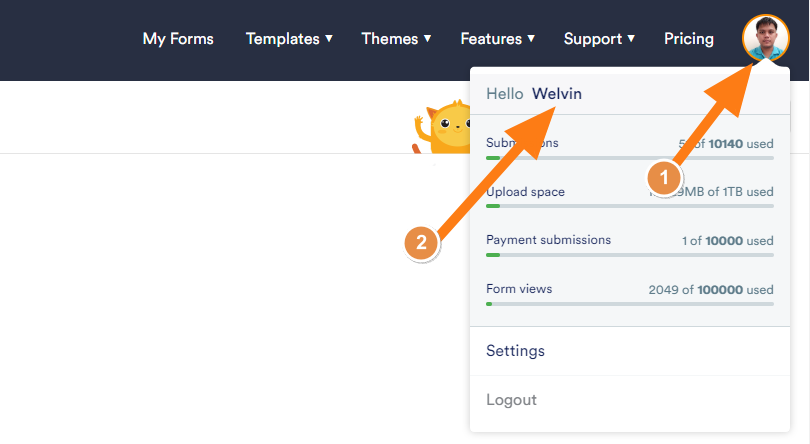Screen dimensions: 810x444
Task: Click Logout in the account menu
Action: [x=511, y=400]
